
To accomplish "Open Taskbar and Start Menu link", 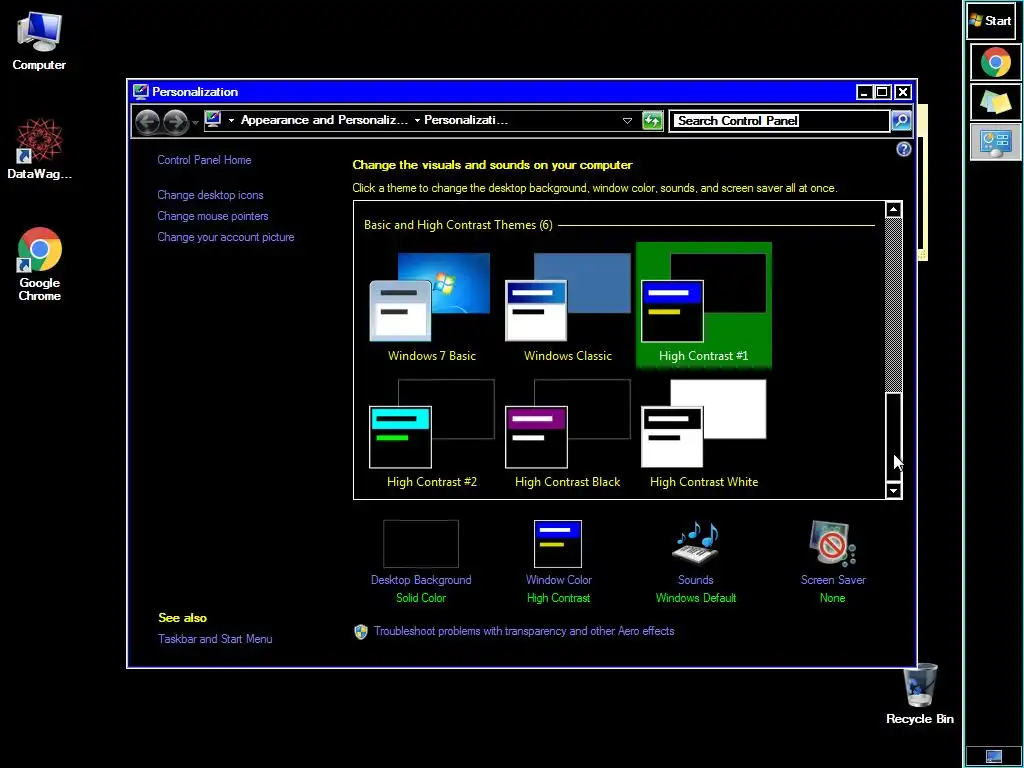I will click(215, 639).
